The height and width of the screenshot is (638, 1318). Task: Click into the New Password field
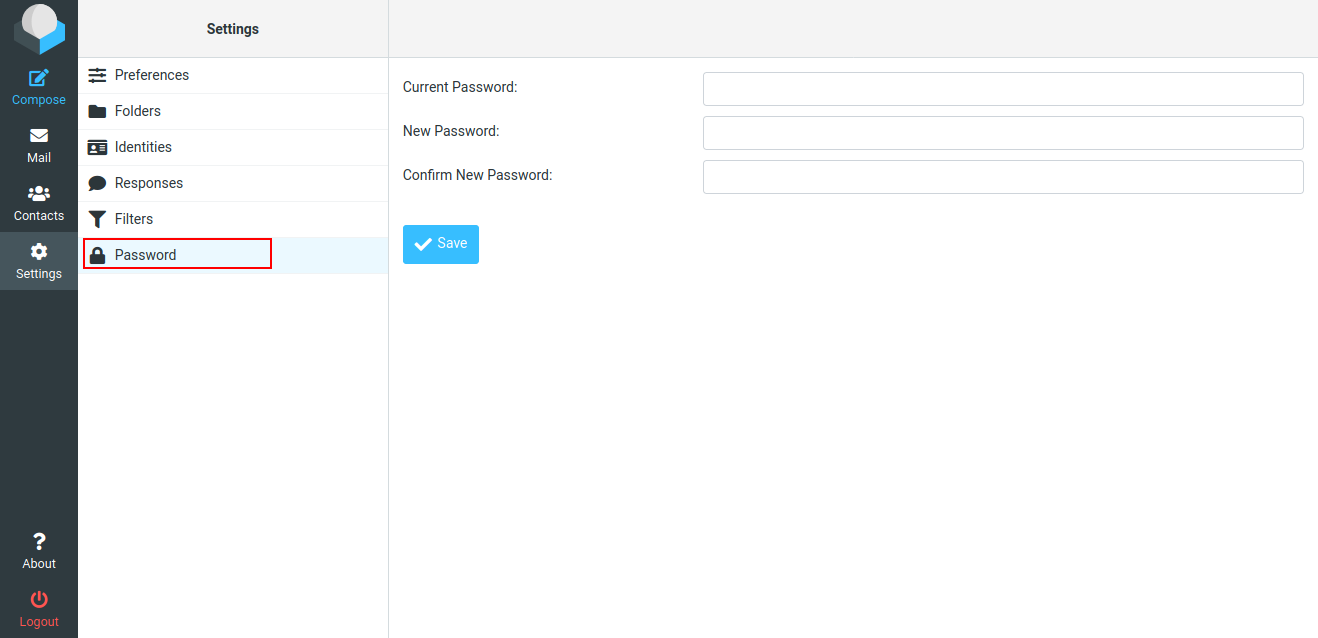tap(1003, 133)
